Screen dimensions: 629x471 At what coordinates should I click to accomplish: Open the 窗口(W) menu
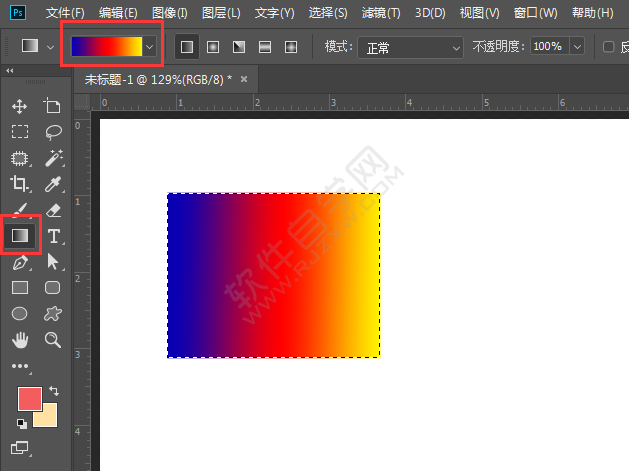536,13
